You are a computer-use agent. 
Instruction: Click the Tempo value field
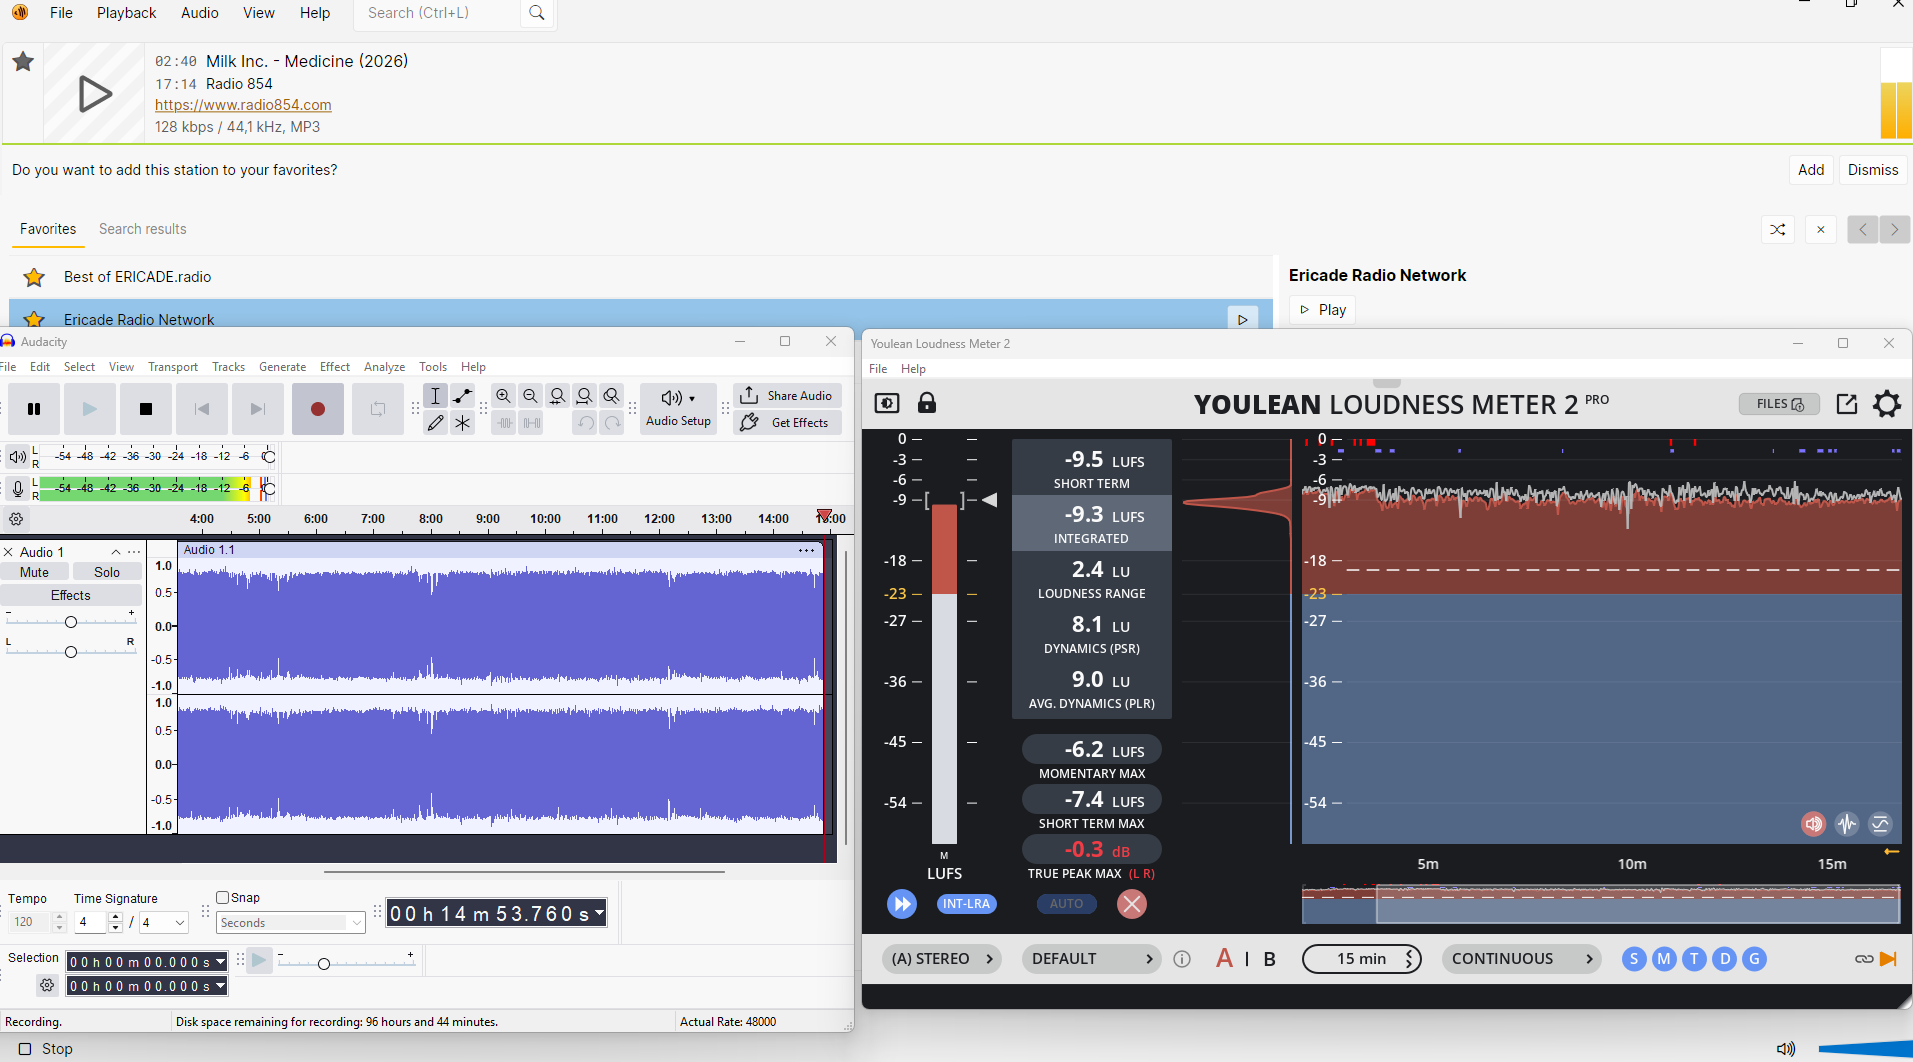(30, 922)
